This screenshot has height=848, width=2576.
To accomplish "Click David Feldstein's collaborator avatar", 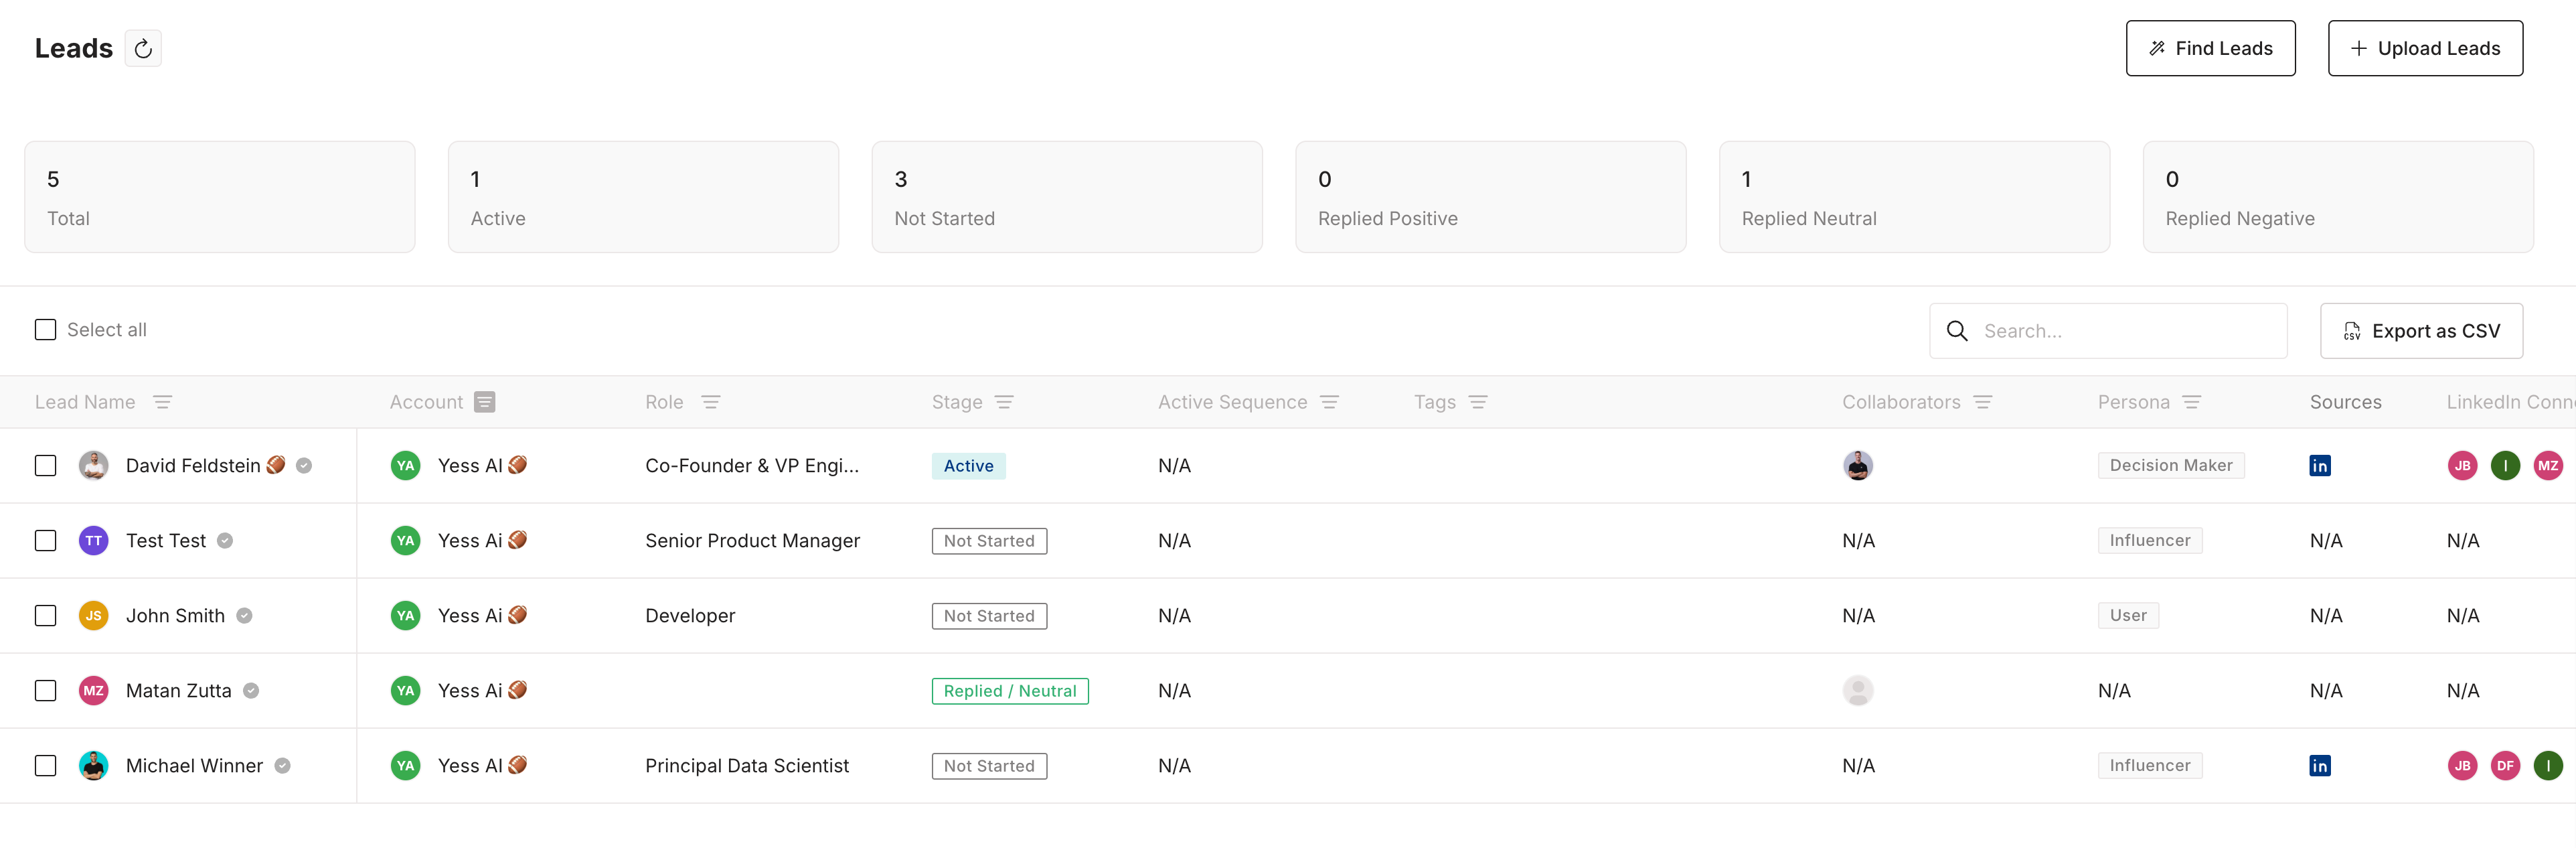I will (x=1857, y=466).
